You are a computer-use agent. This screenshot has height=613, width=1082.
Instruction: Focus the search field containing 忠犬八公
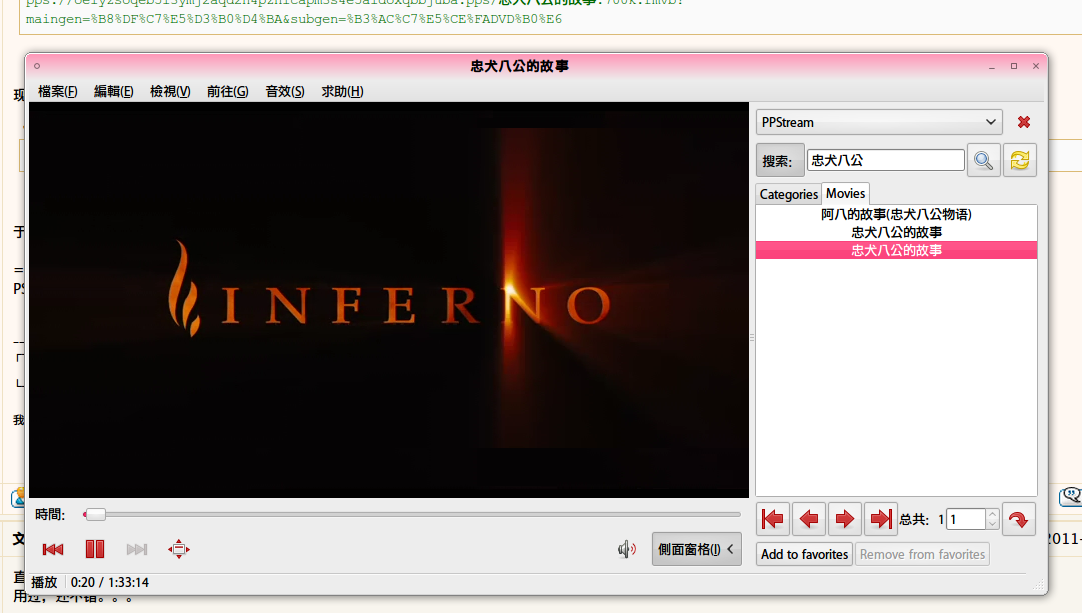(885, 160)
